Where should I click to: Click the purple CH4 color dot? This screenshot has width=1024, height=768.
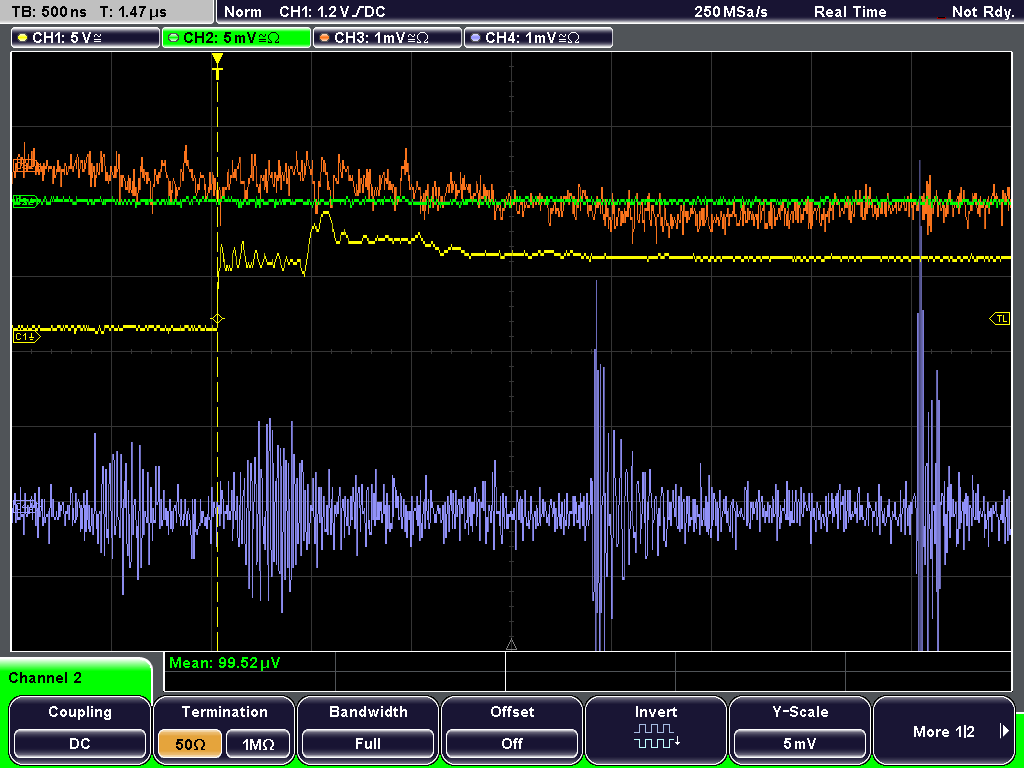(475, 38)
